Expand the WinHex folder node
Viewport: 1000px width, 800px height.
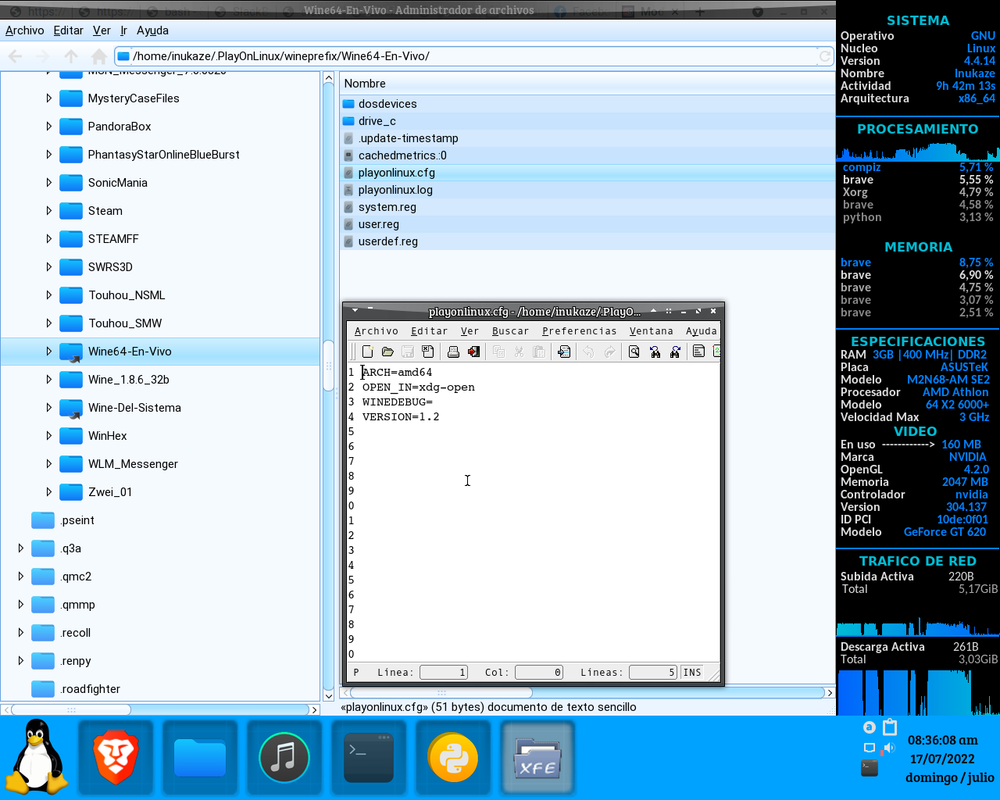coord(48,436)
